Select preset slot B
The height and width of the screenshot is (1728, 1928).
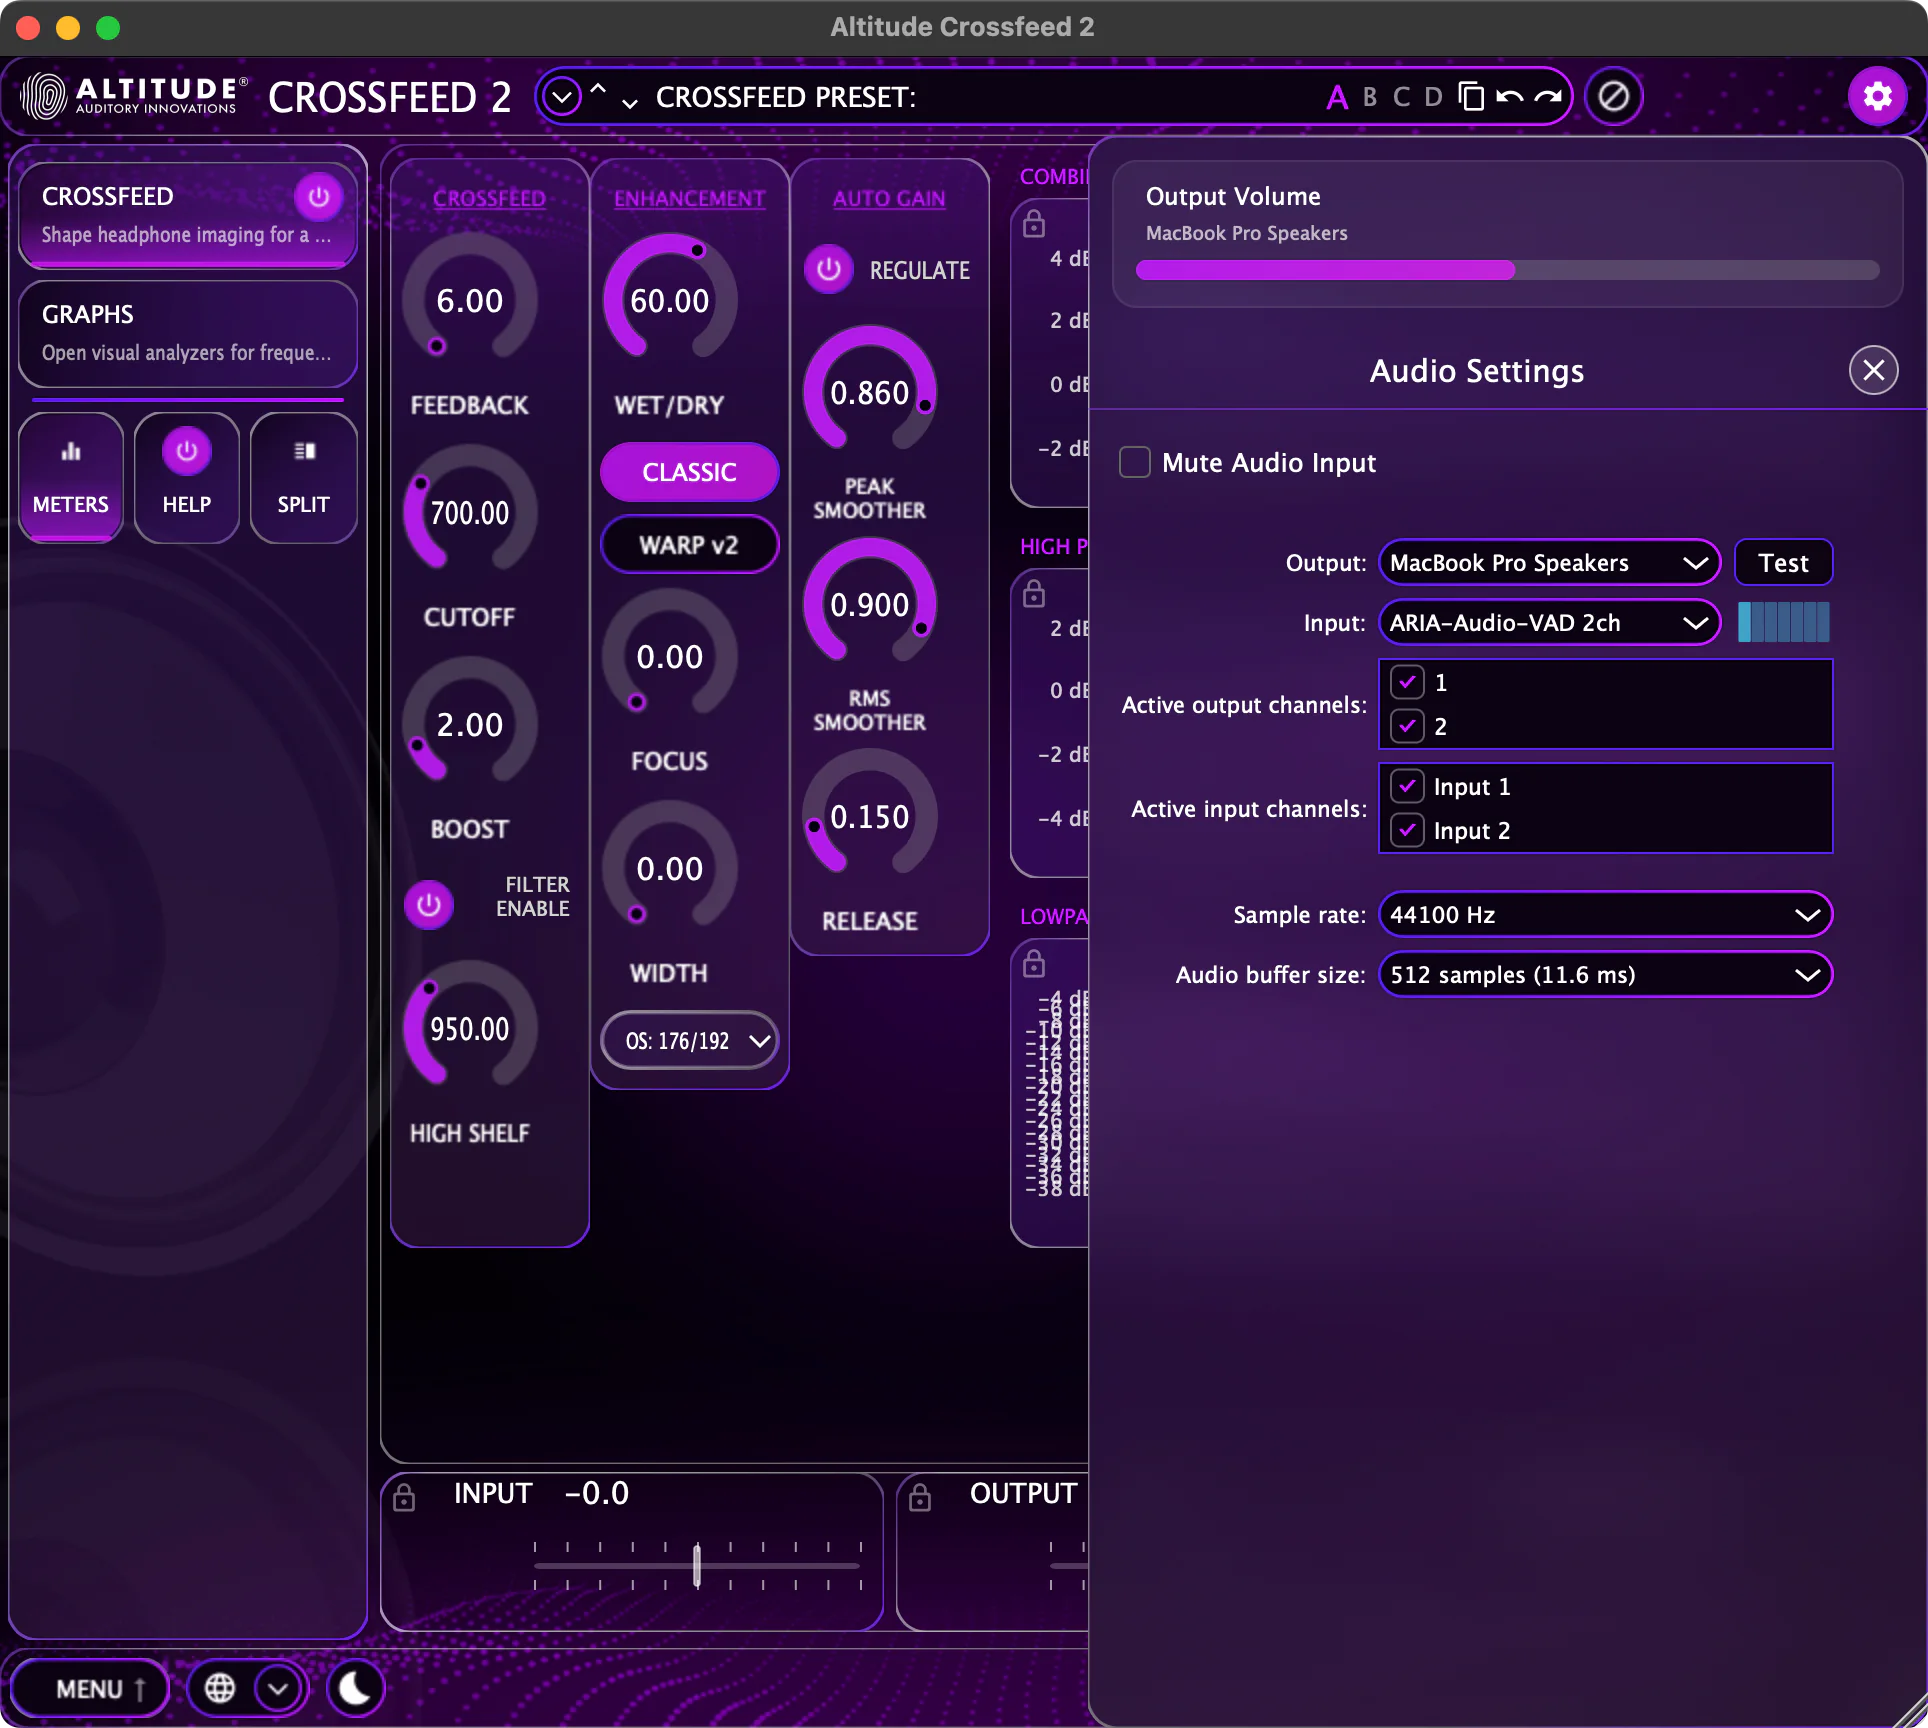1370,97
